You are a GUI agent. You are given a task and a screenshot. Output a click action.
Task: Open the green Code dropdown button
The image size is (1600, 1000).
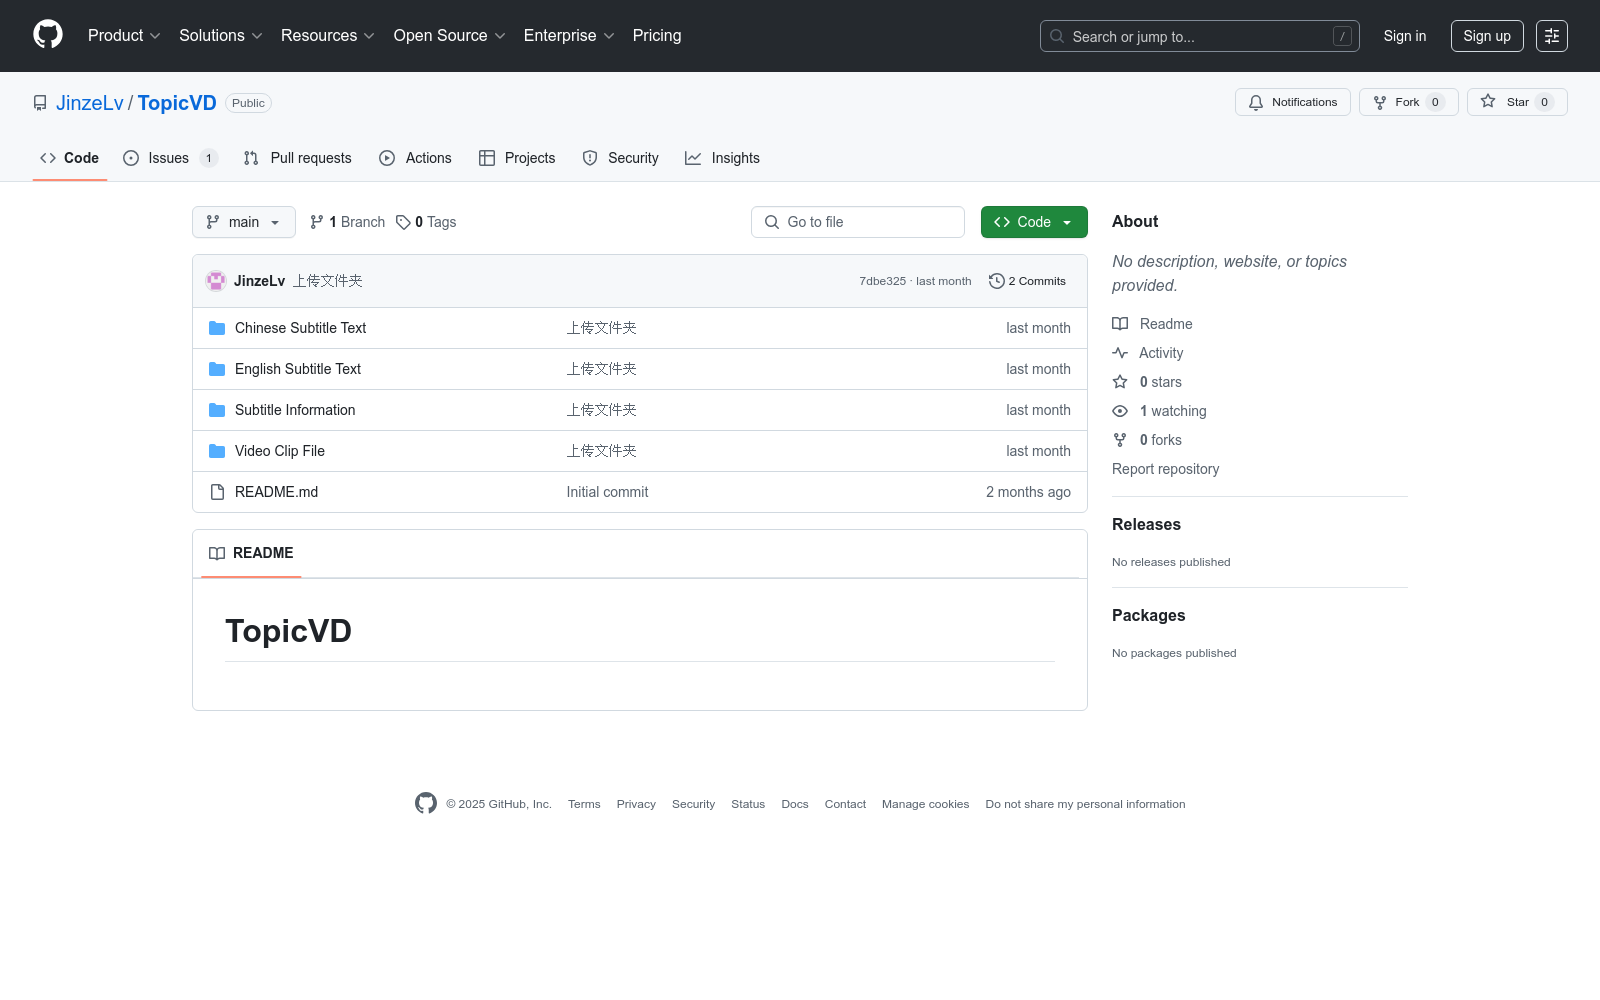point(1034,222)
